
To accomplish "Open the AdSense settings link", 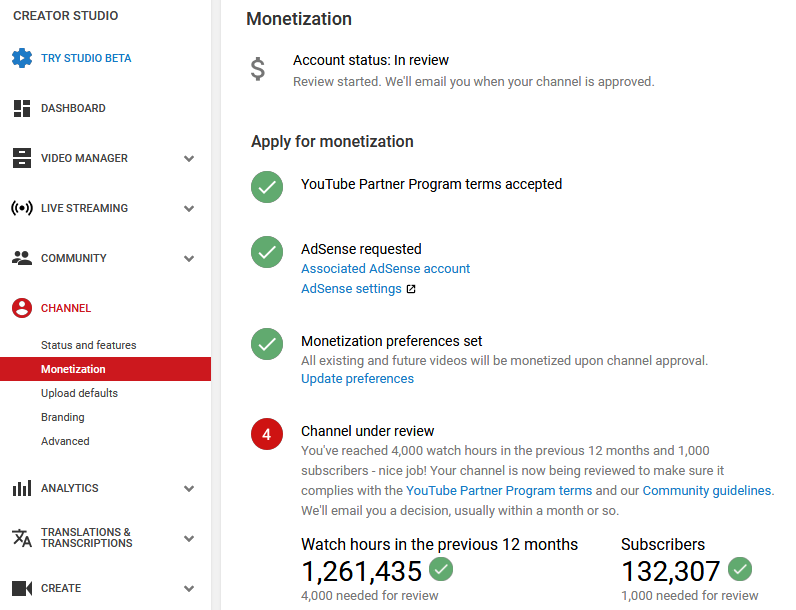I will [351, 289].
